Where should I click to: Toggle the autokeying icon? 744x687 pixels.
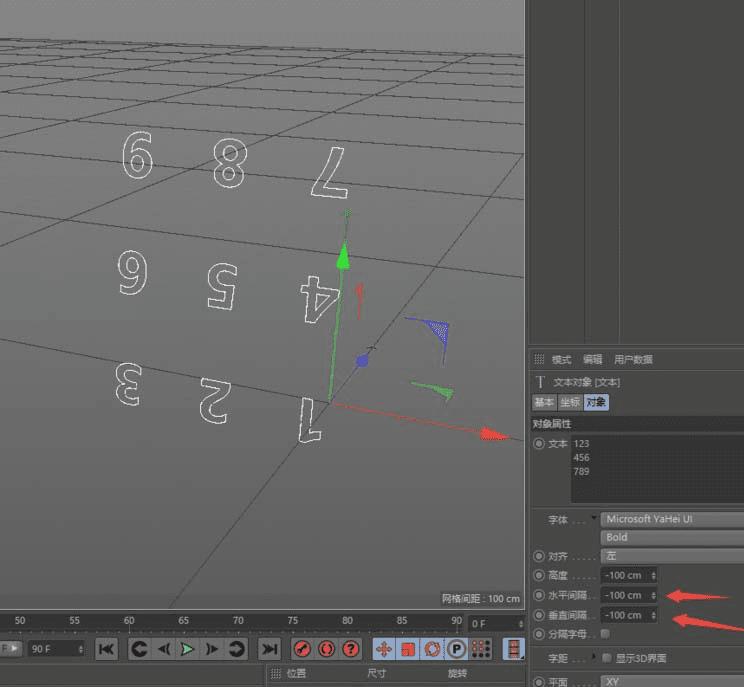pos(325,649)
